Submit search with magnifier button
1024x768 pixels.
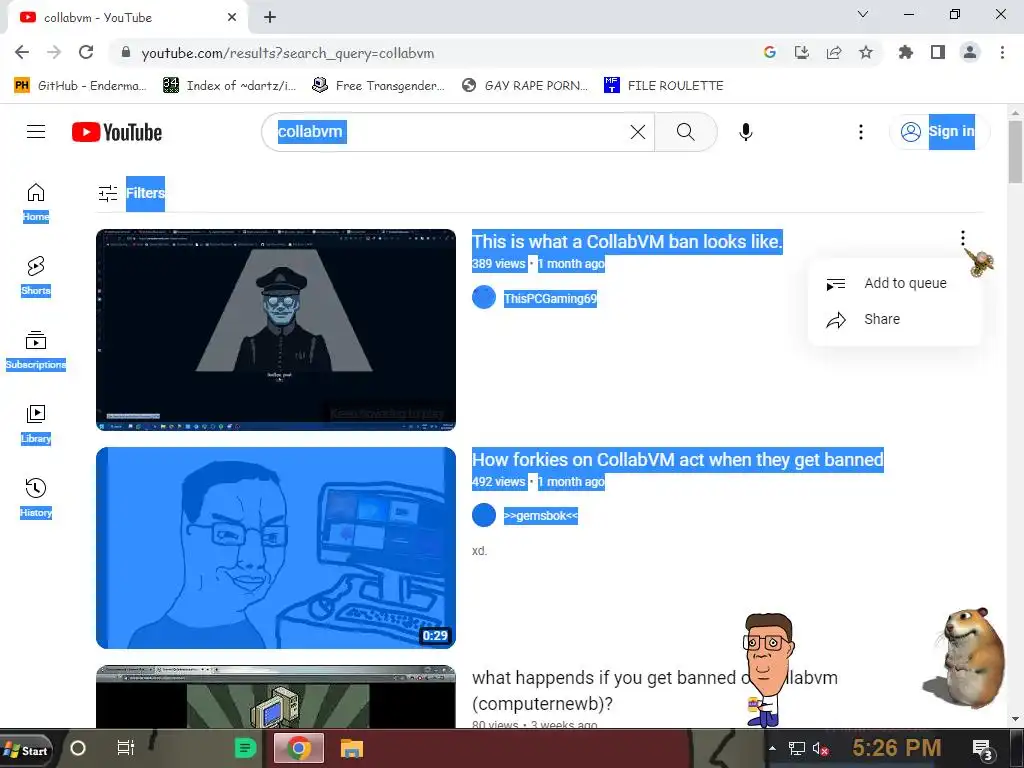pos(686,132)
